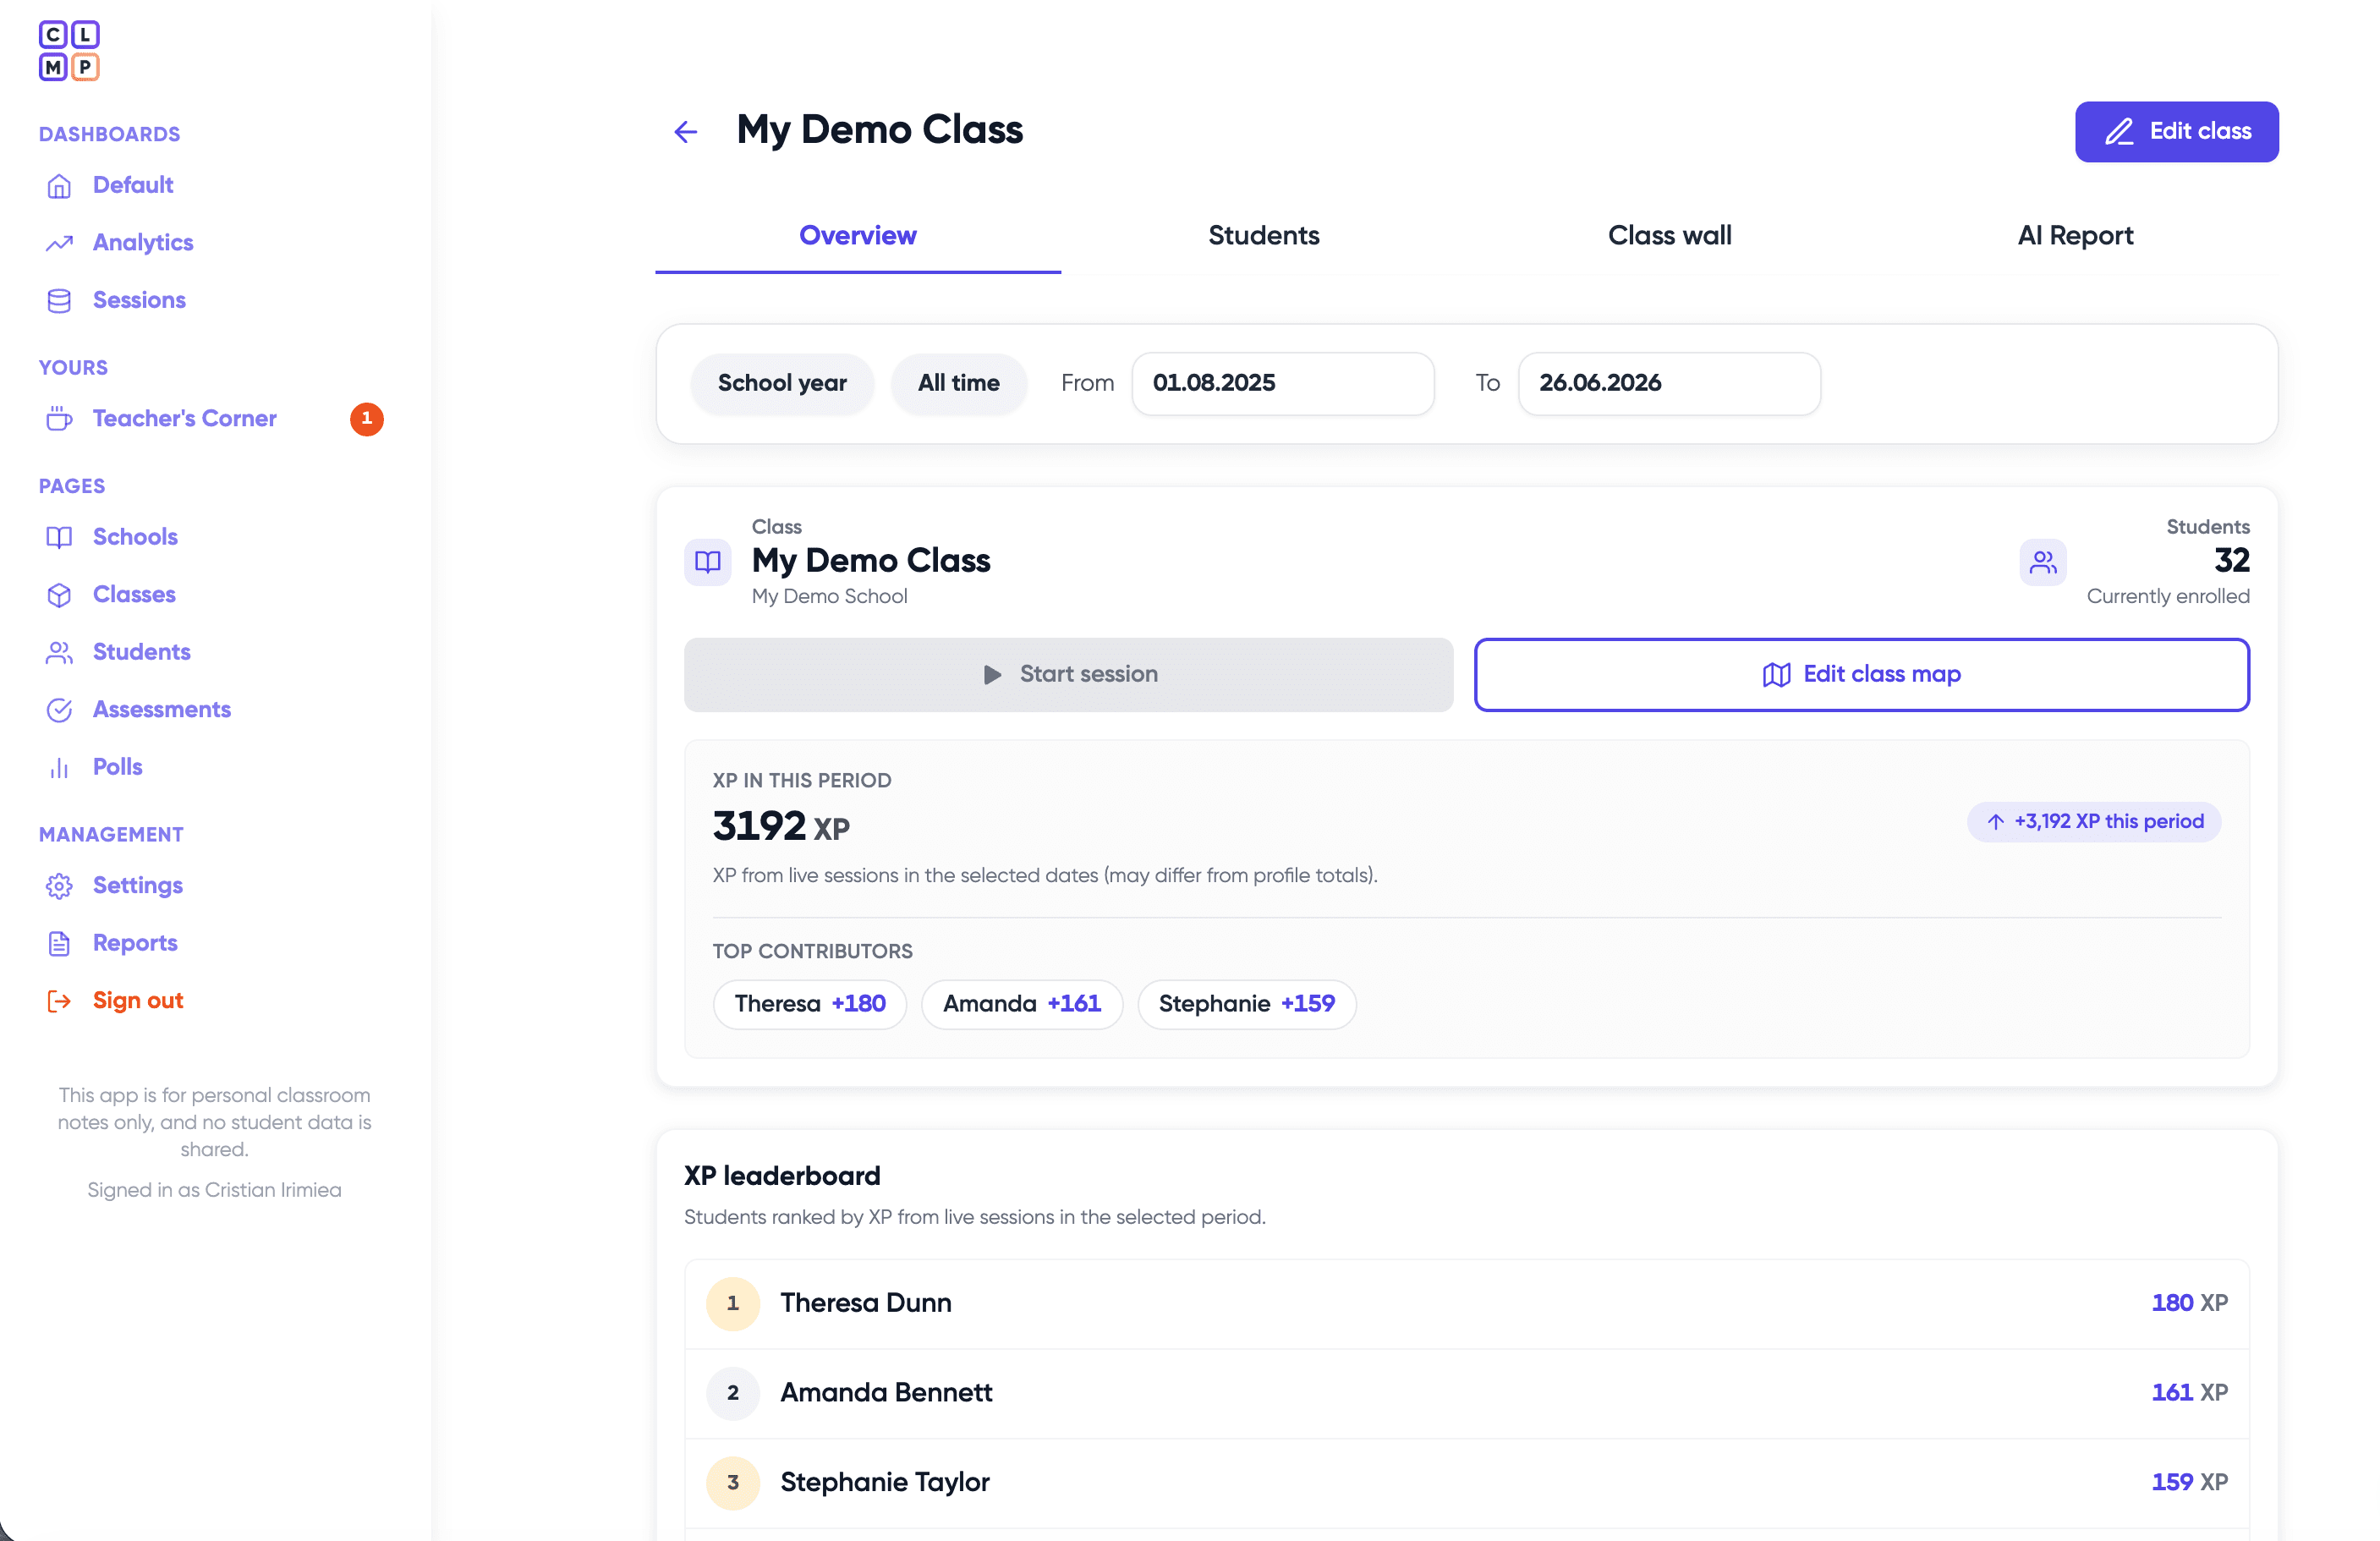The width and height of the screenshot is (2380, 1541).
Task: Go to Sessions in the sidebar
Action: 139,300
